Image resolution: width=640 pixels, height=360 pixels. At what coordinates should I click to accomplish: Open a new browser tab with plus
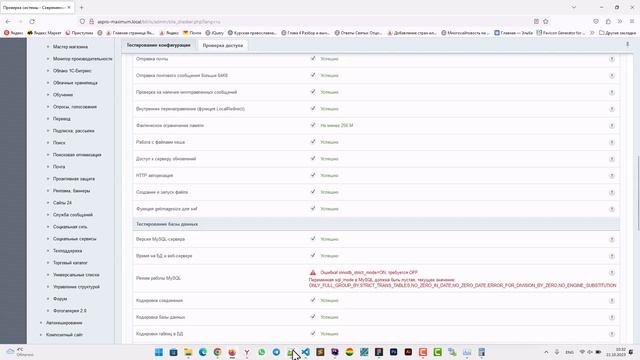point(82,7)
